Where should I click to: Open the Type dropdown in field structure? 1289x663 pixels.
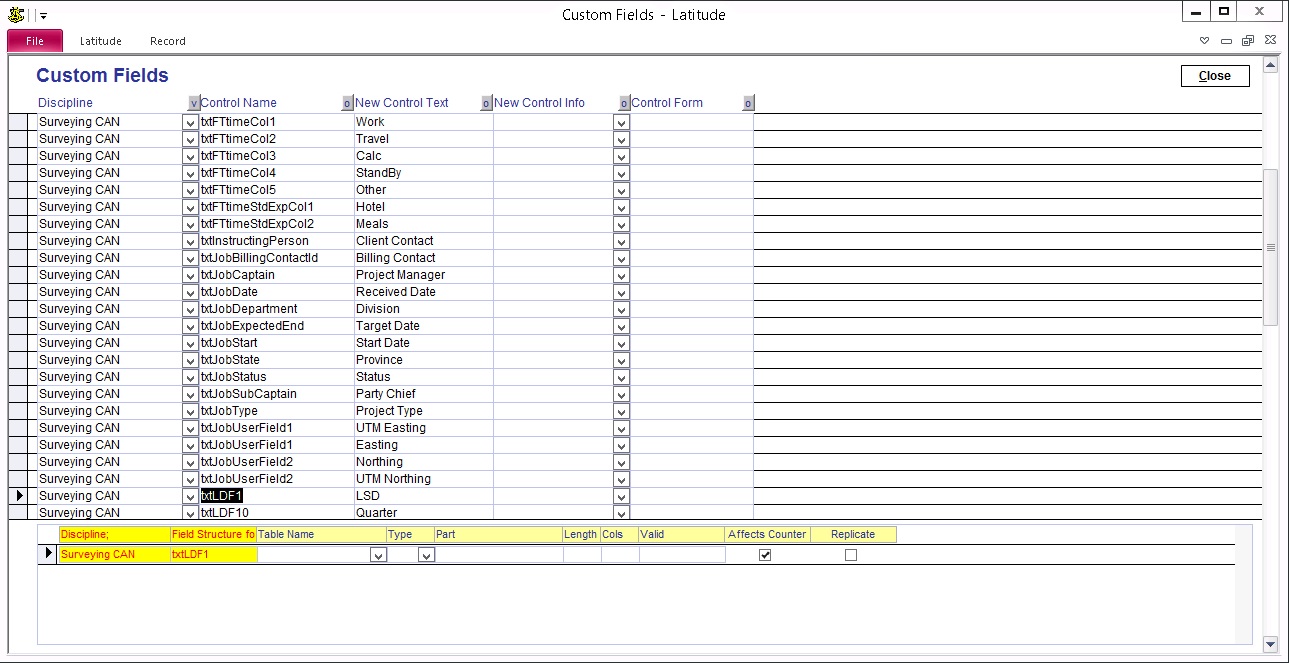point(426,555)
